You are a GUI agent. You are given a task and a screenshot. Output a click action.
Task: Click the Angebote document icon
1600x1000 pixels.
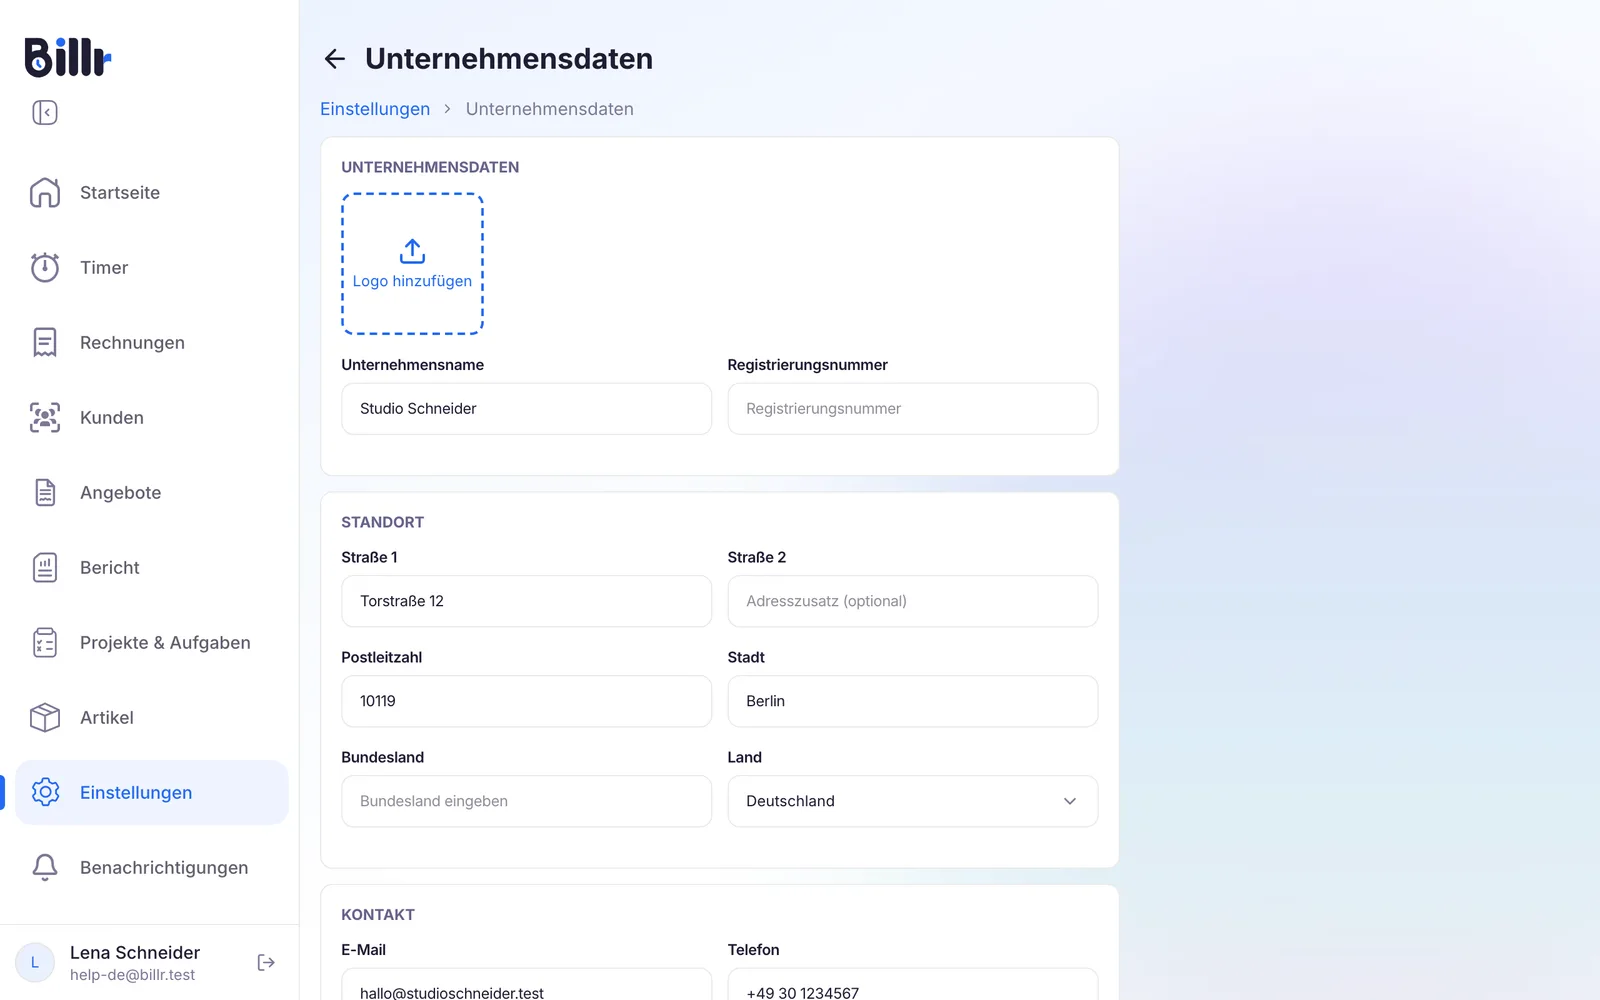tap(45, 492)
